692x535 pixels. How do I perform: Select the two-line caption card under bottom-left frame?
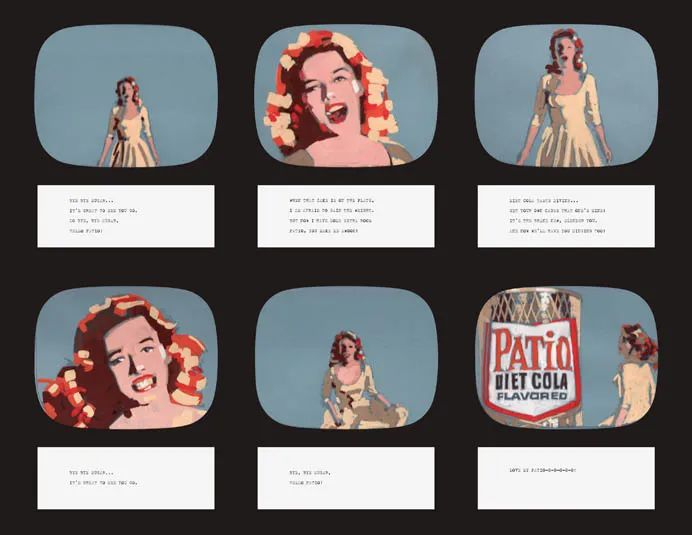126,478
